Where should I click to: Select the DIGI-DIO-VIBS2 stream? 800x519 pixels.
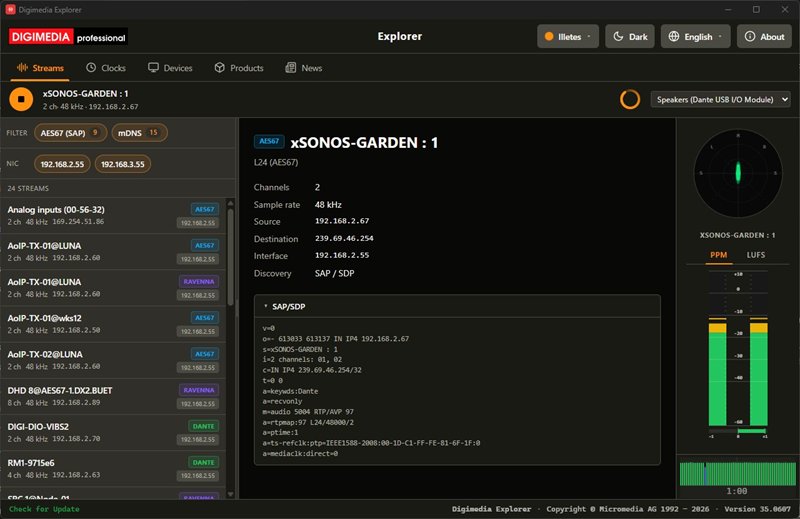coord(113,433)
